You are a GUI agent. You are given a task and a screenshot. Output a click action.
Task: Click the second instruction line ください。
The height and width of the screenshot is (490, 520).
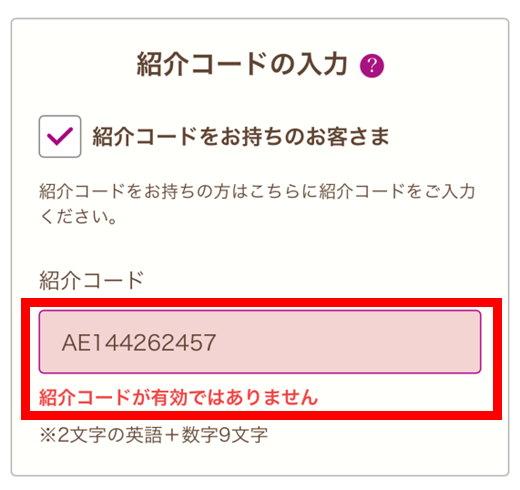(x=78, y=217)
